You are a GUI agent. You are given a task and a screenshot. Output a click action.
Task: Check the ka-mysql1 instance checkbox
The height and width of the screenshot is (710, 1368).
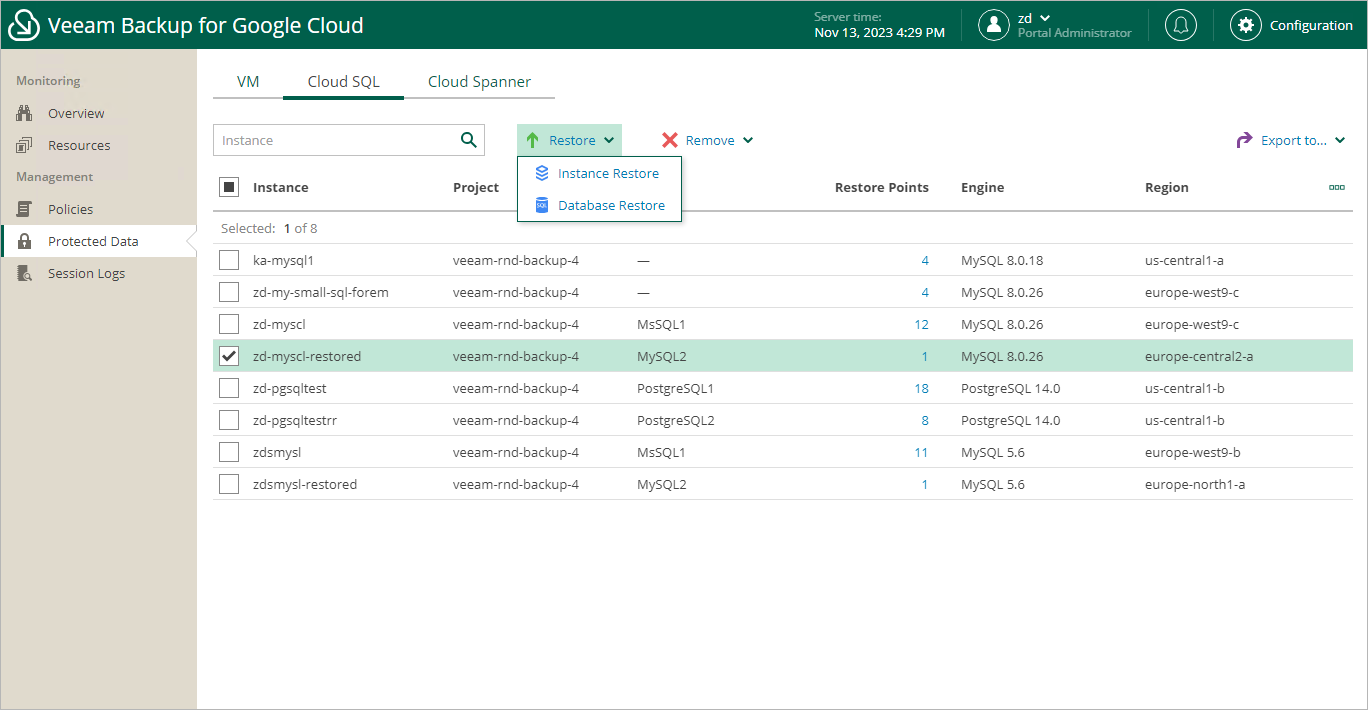[x=229, y=260]
